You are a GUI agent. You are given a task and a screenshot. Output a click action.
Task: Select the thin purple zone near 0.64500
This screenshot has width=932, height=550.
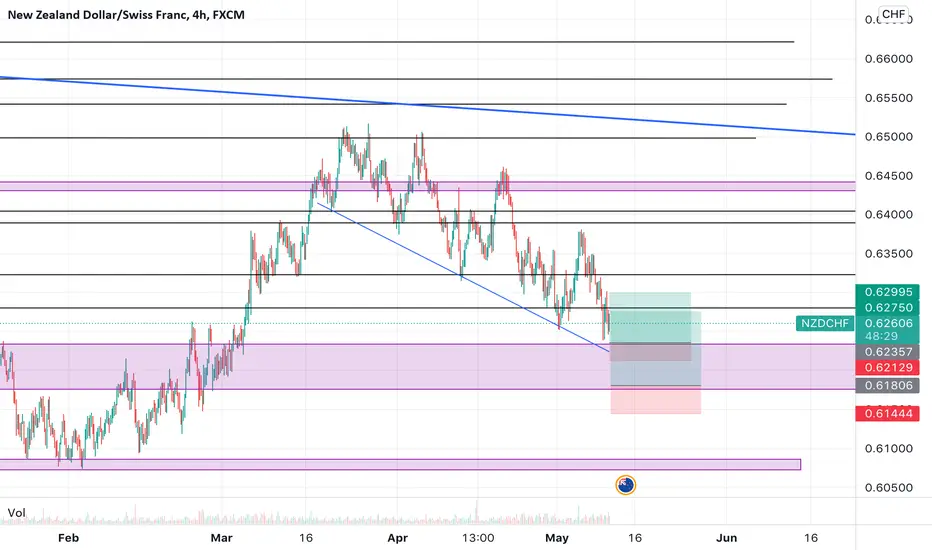[x=427, y=186]
